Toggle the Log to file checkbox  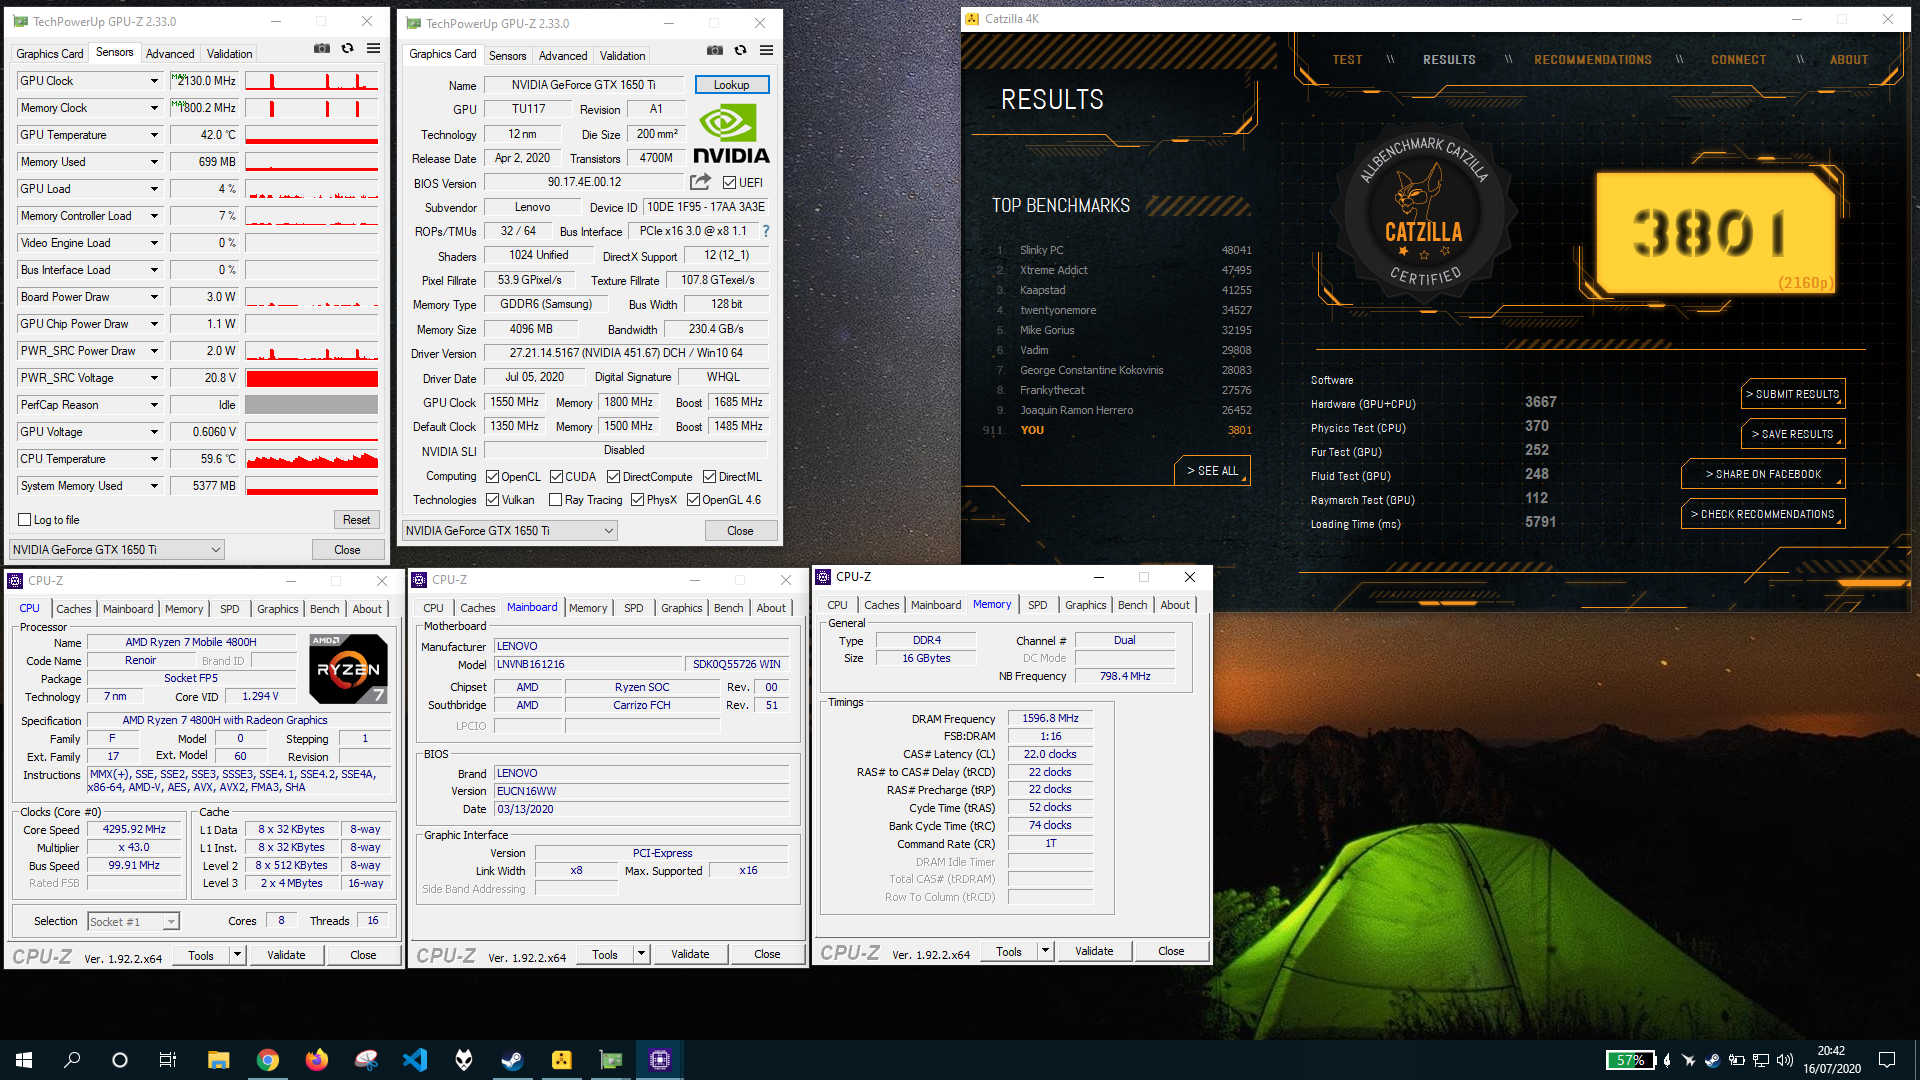(25, 520)
